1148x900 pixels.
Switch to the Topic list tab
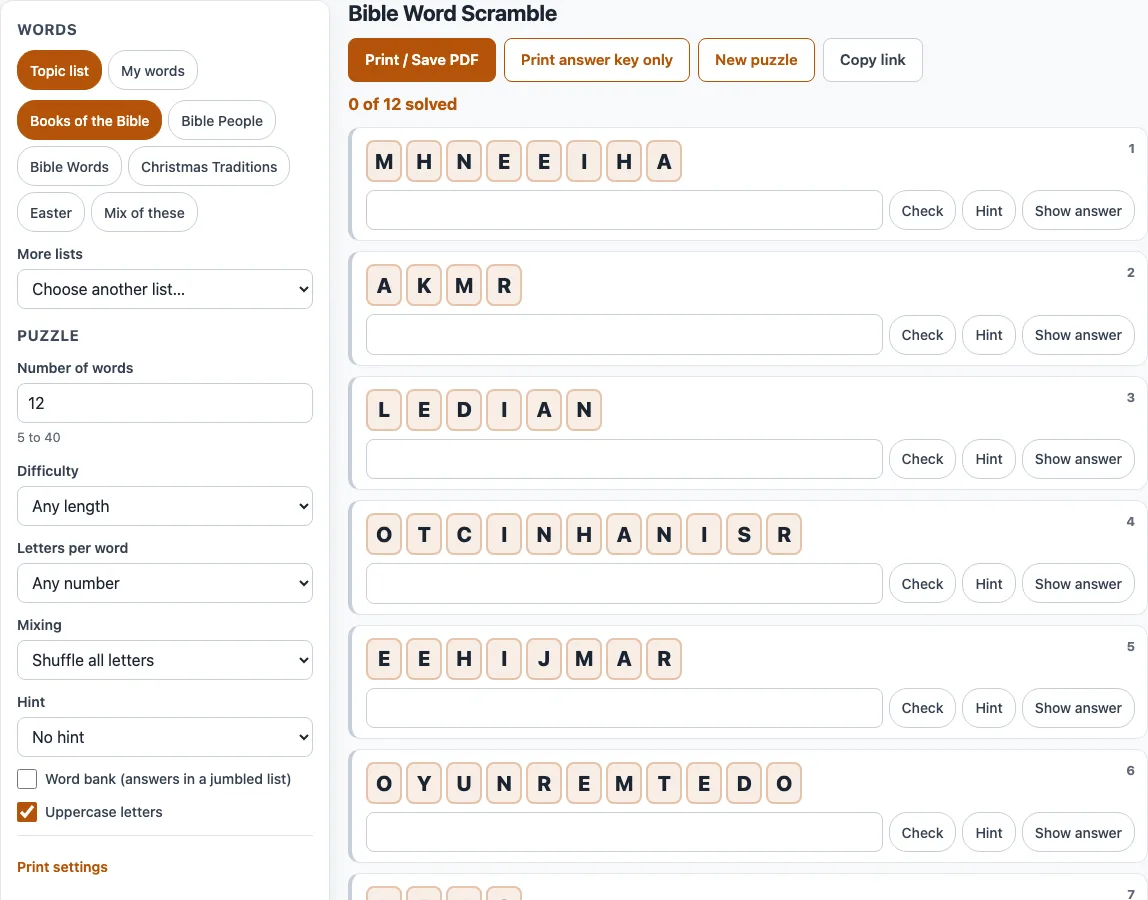point(59,70)
